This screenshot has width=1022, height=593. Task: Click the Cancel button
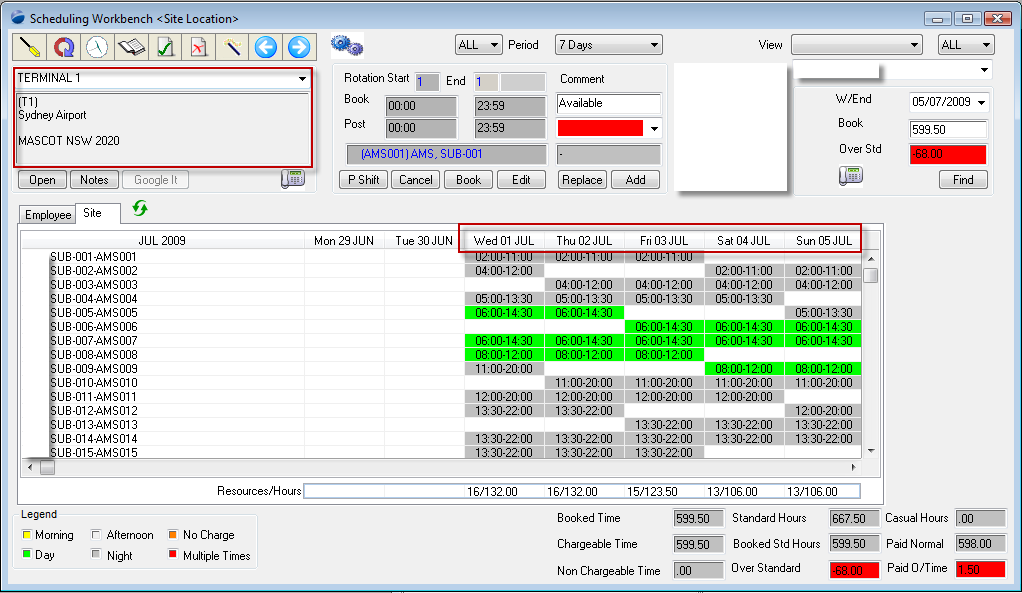[416, 180]
